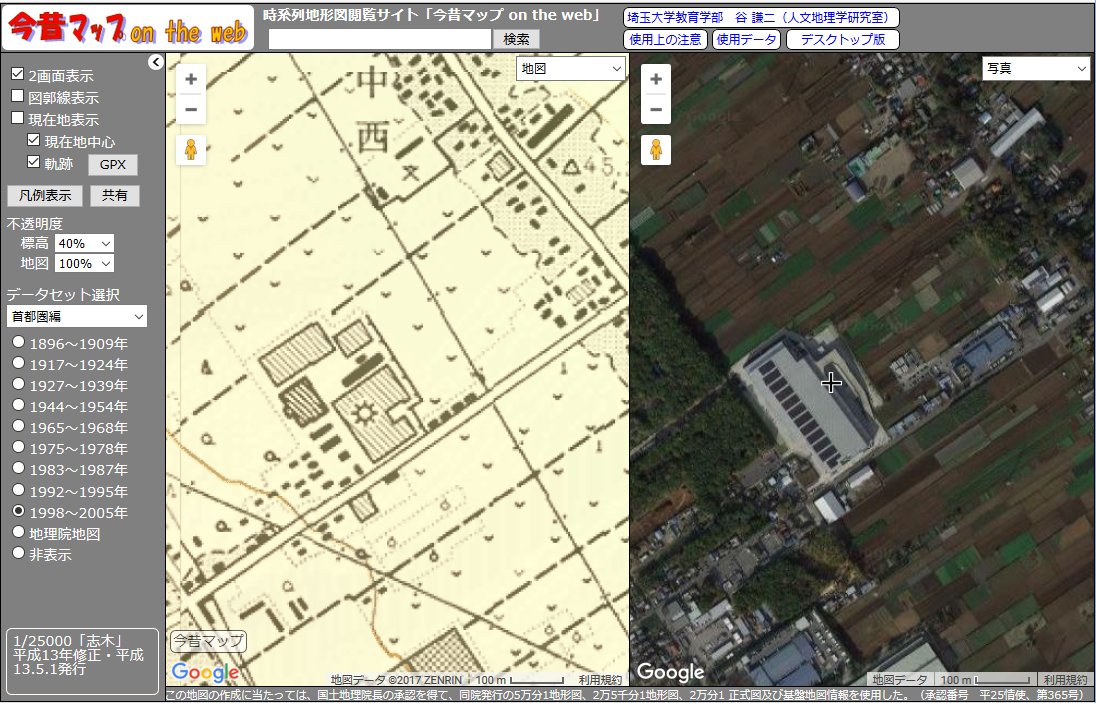The height and width of the screenshot is (703, 1096).
Task: Select the 1917～1924年 period radio button
Action: 18,363
